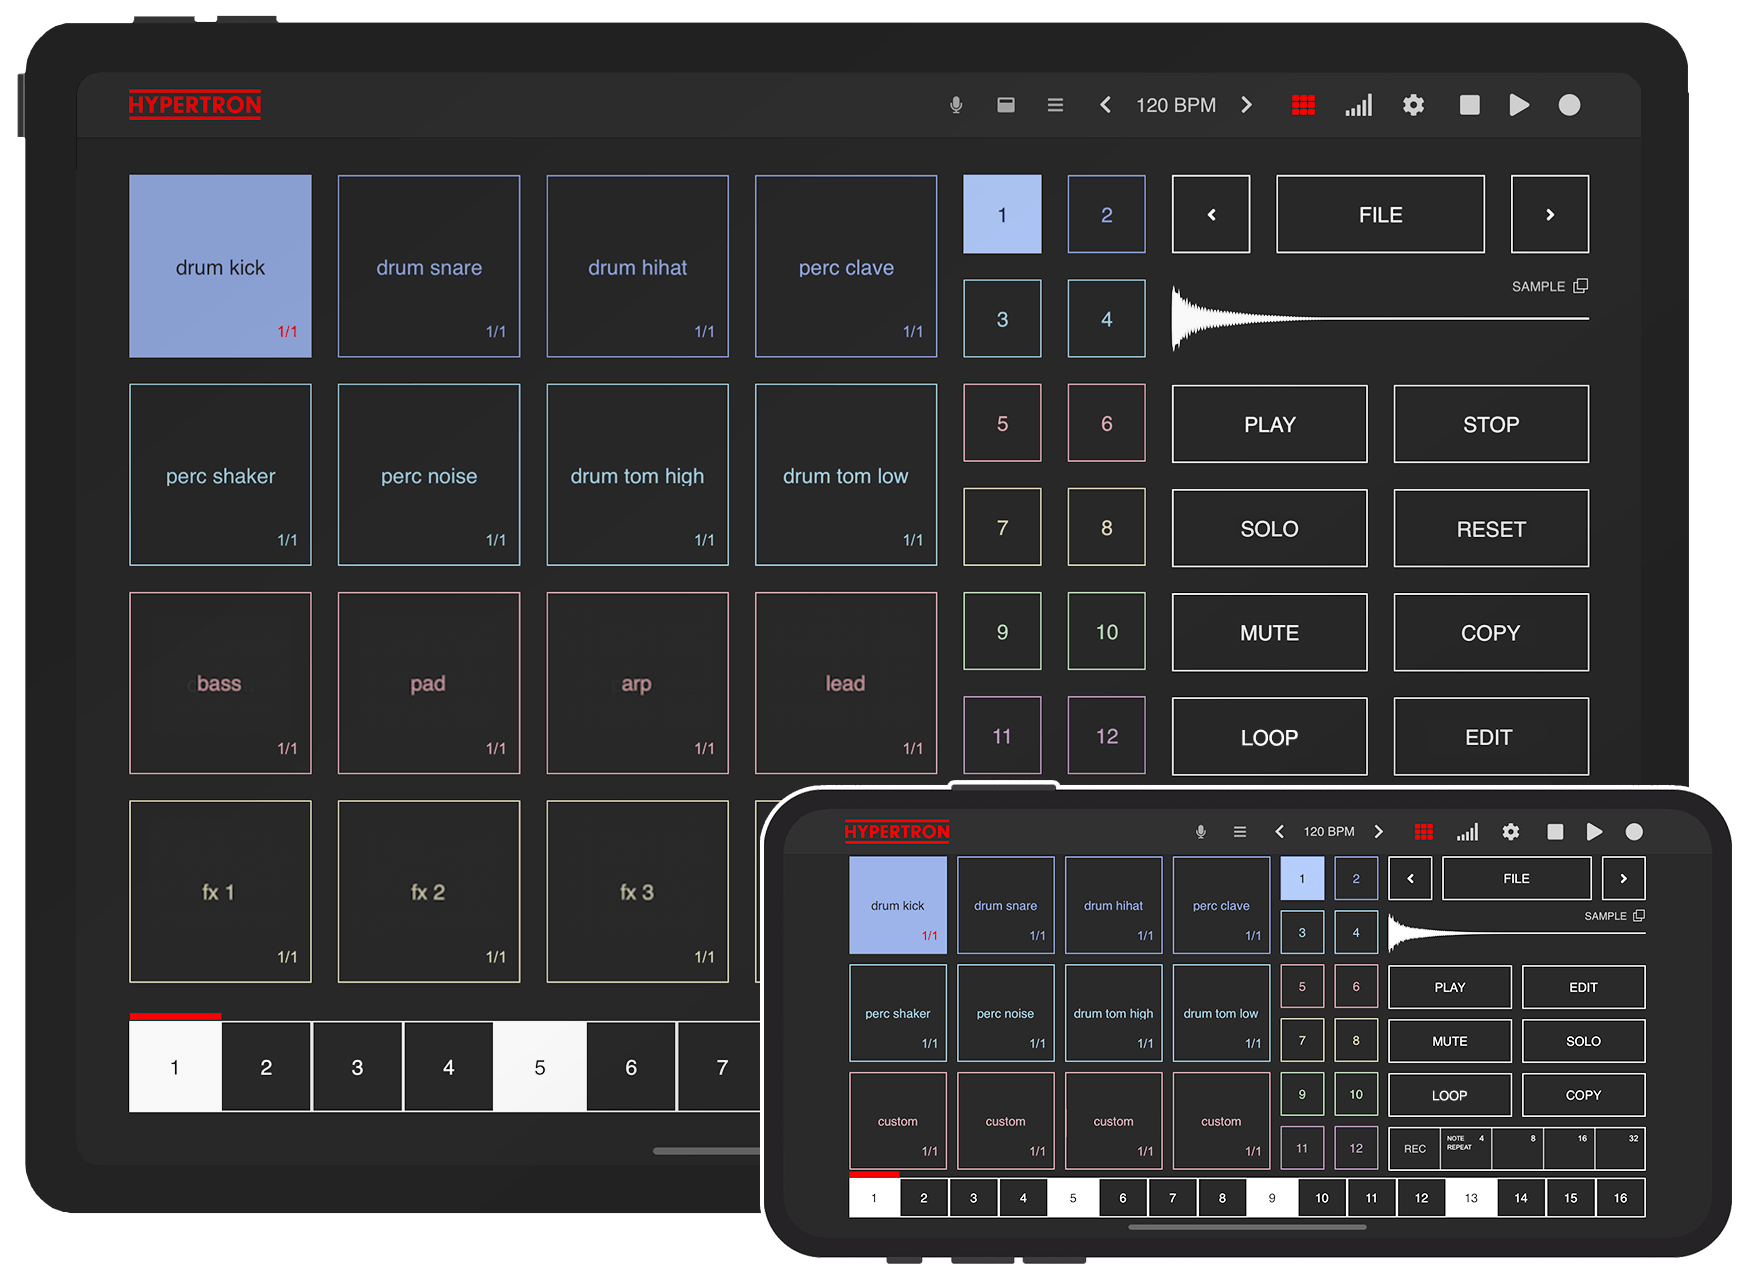
Task: Click the stop square on the phone toolbar
Action: tap(1555, 832)
